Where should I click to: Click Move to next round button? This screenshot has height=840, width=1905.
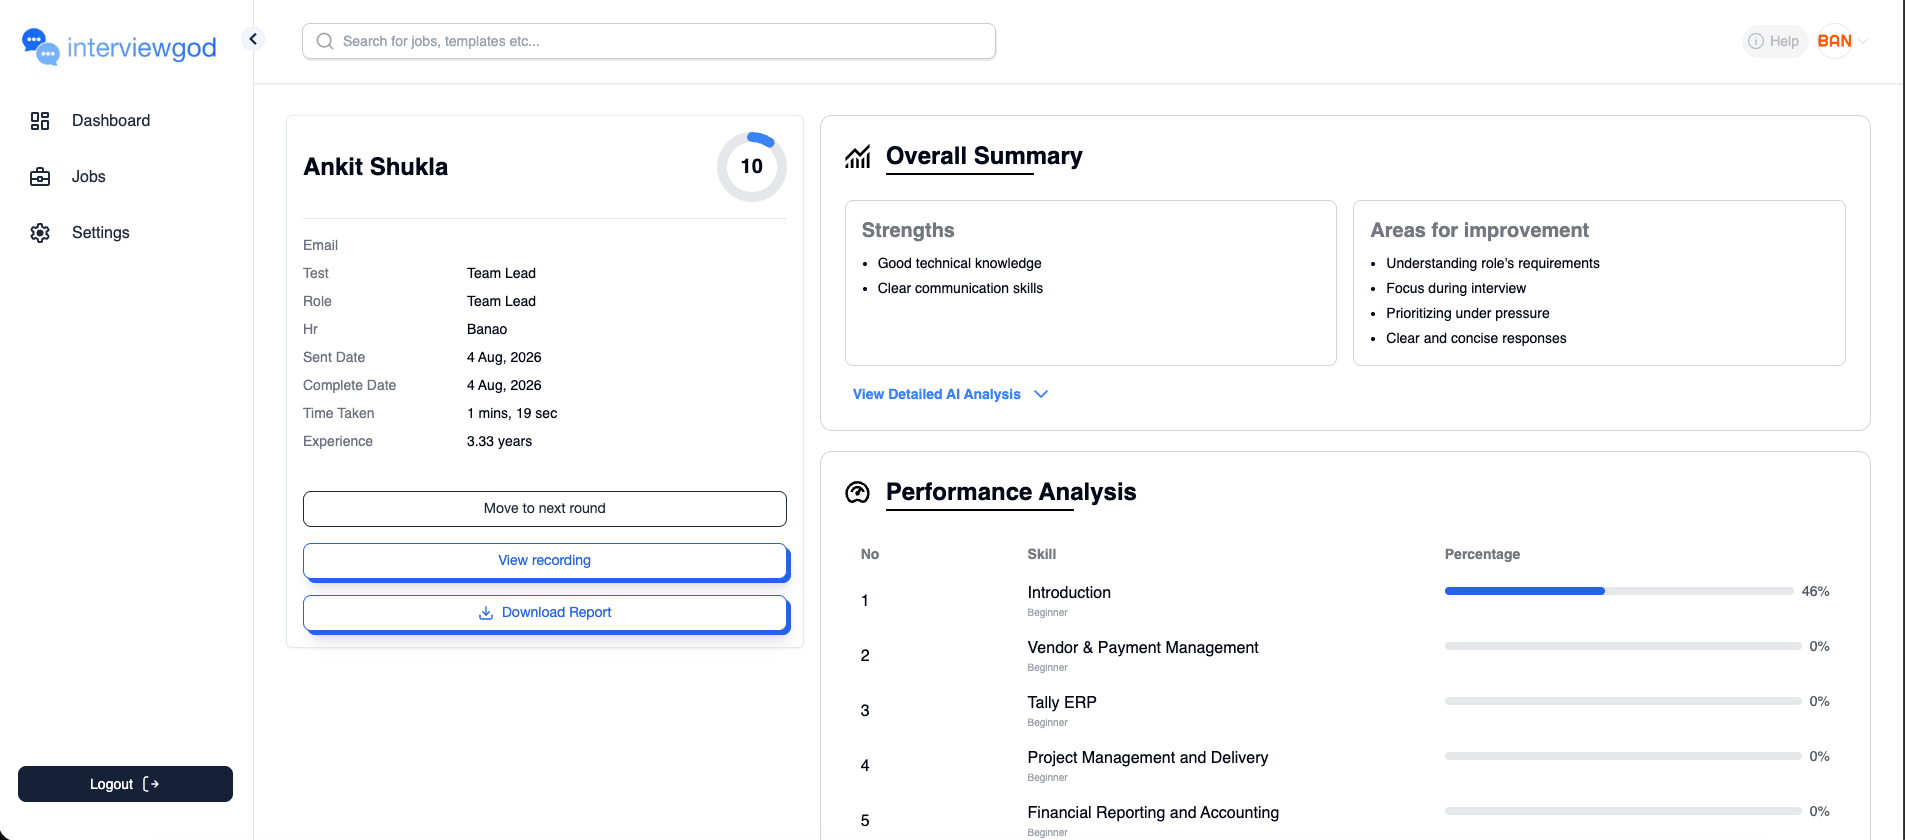[x=545, y=509]
